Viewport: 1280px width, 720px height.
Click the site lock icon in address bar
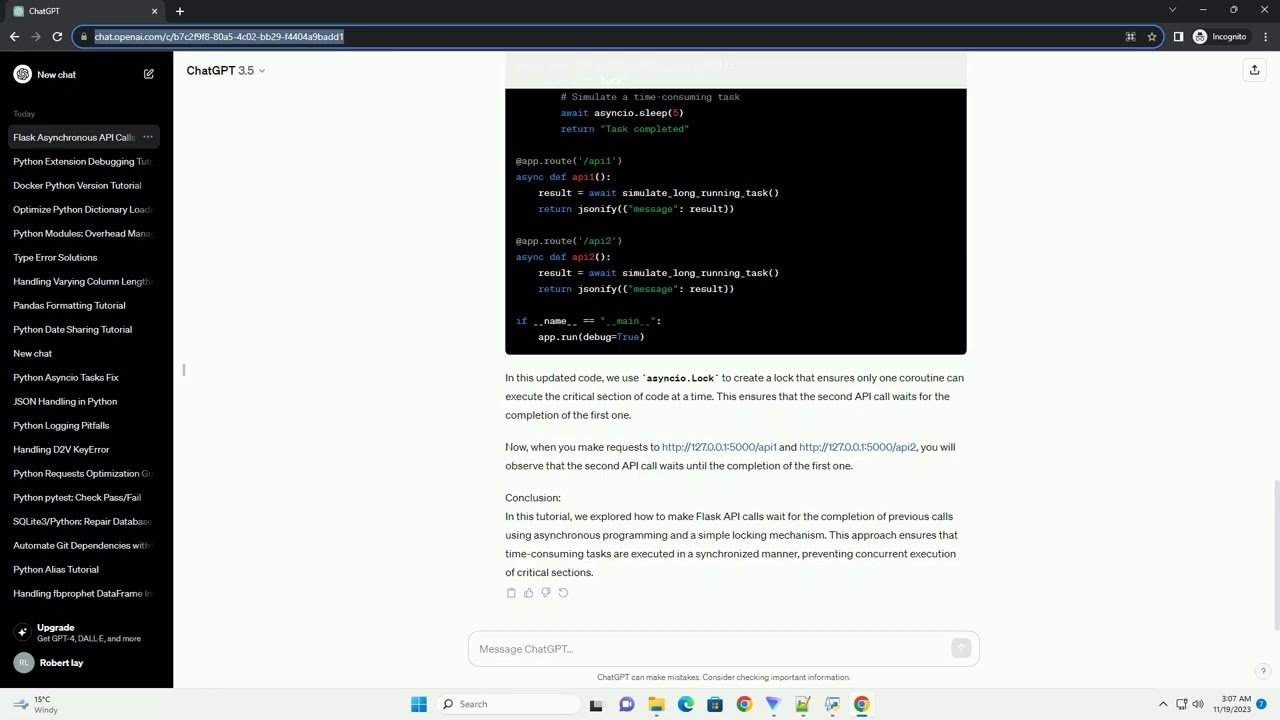coord(84,37)
